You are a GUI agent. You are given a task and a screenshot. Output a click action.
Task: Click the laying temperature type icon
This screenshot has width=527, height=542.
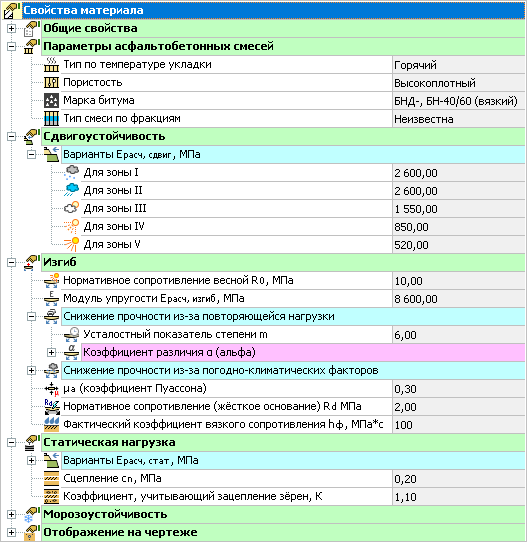pos(51,65)
